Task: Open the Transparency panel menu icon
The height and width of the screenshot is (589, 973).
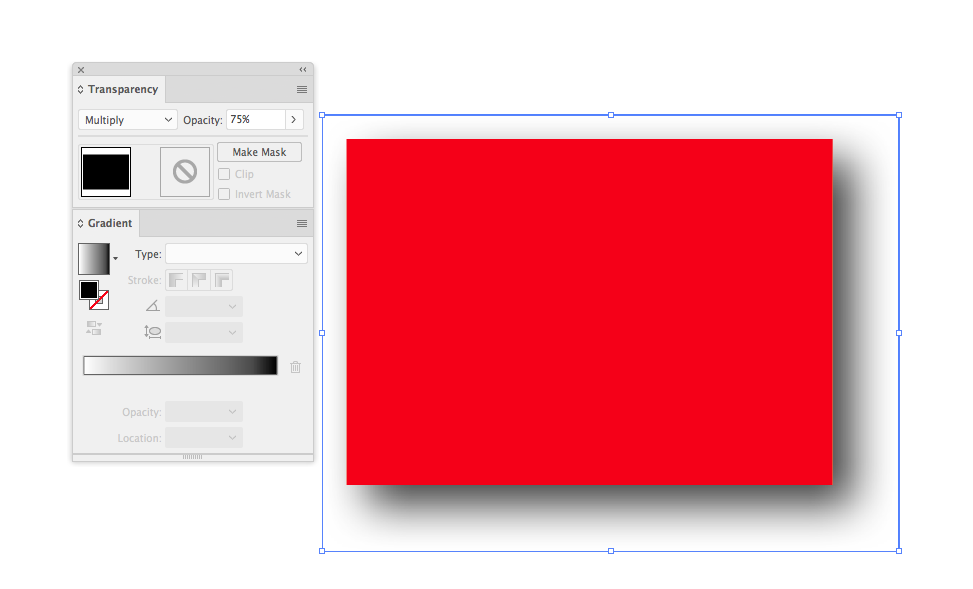Action: tap(302, 89)
